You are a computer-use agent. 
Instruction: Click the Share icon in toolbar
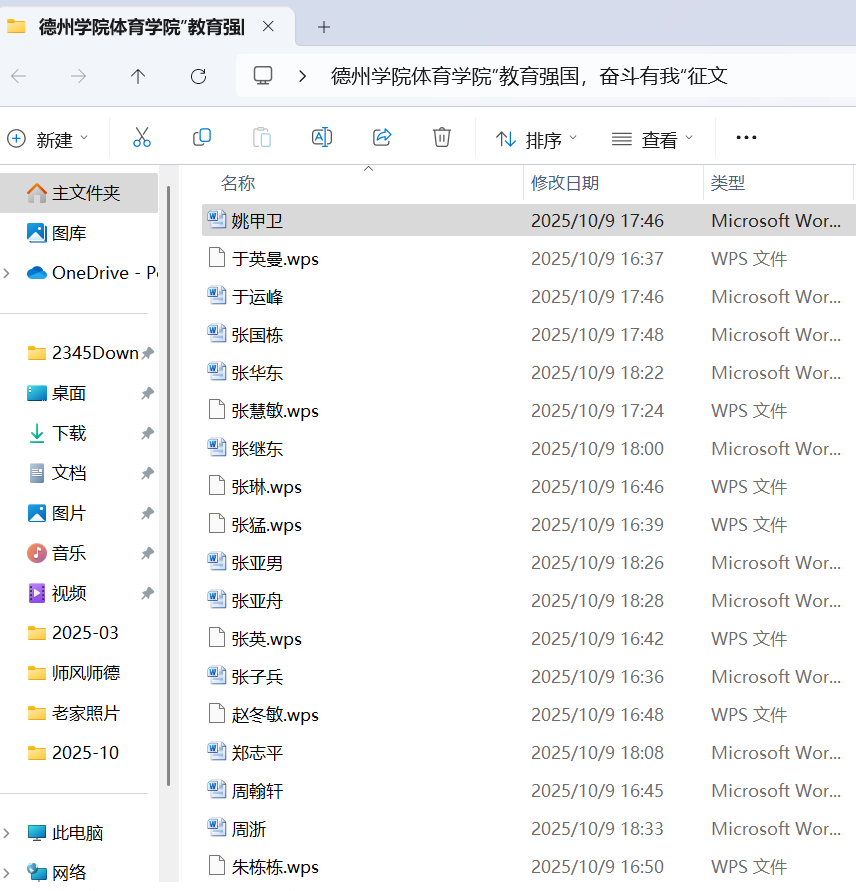(x=382, y=138)
